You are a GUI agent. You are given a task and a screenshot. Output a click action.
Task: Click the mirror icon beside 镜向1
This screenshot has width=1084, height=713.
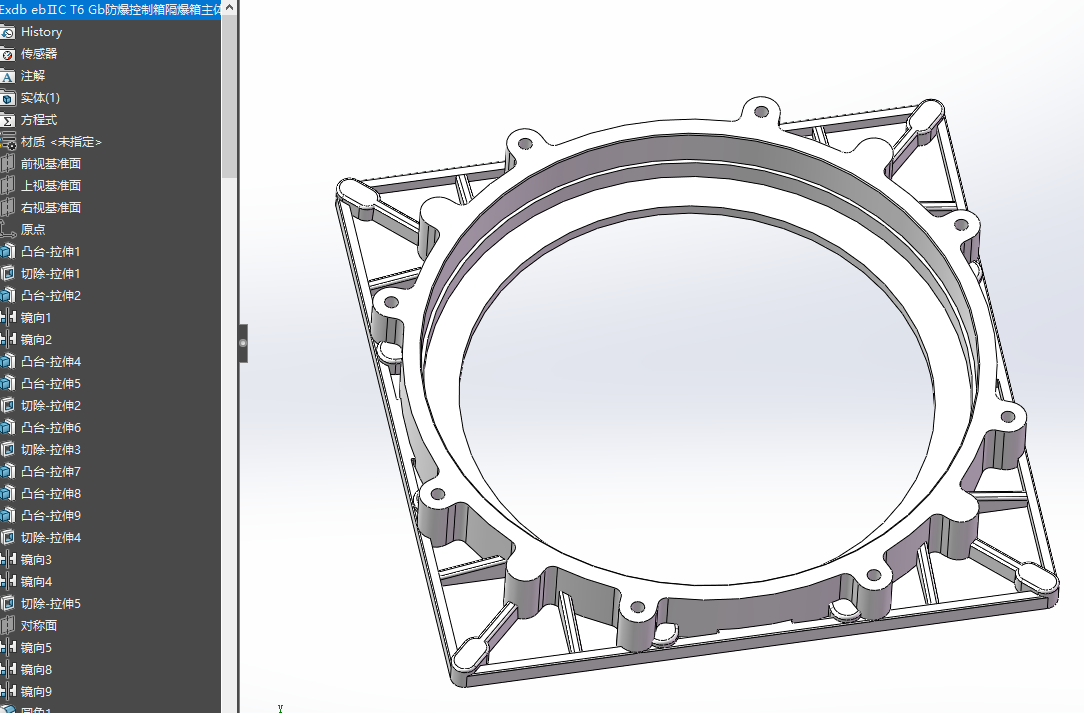(x=8, y=318)
